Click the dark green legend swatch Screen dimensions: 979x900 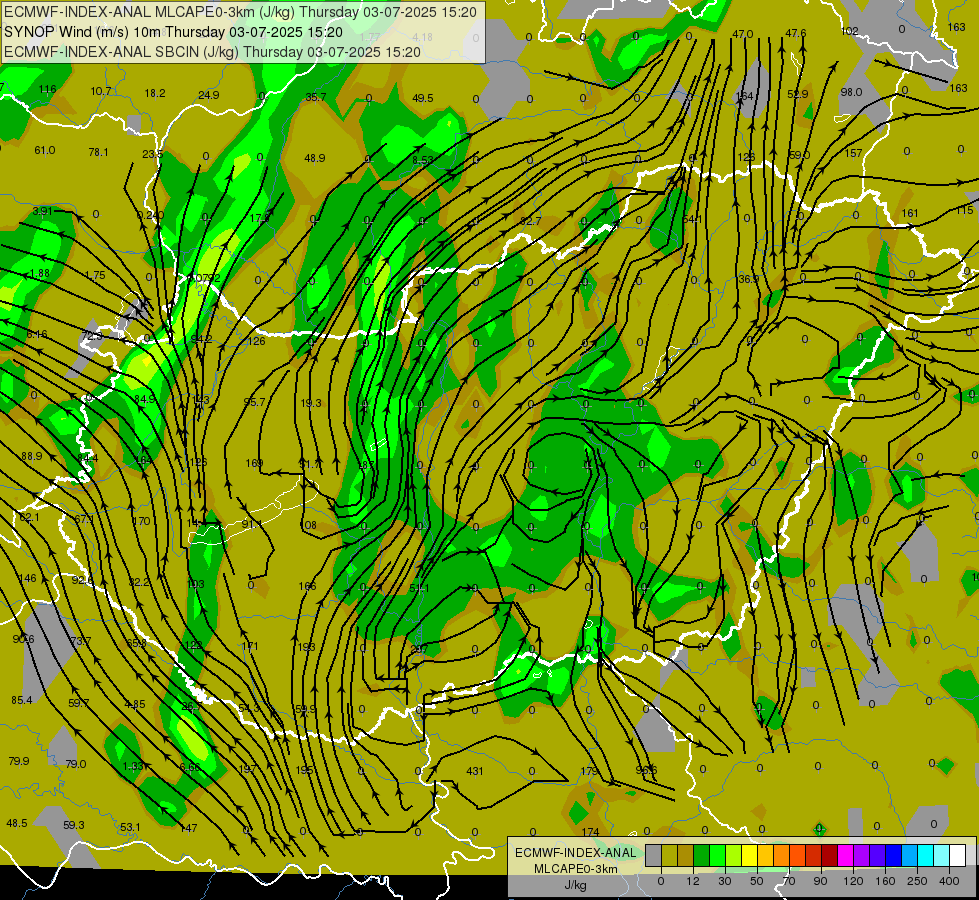point(701,855)
